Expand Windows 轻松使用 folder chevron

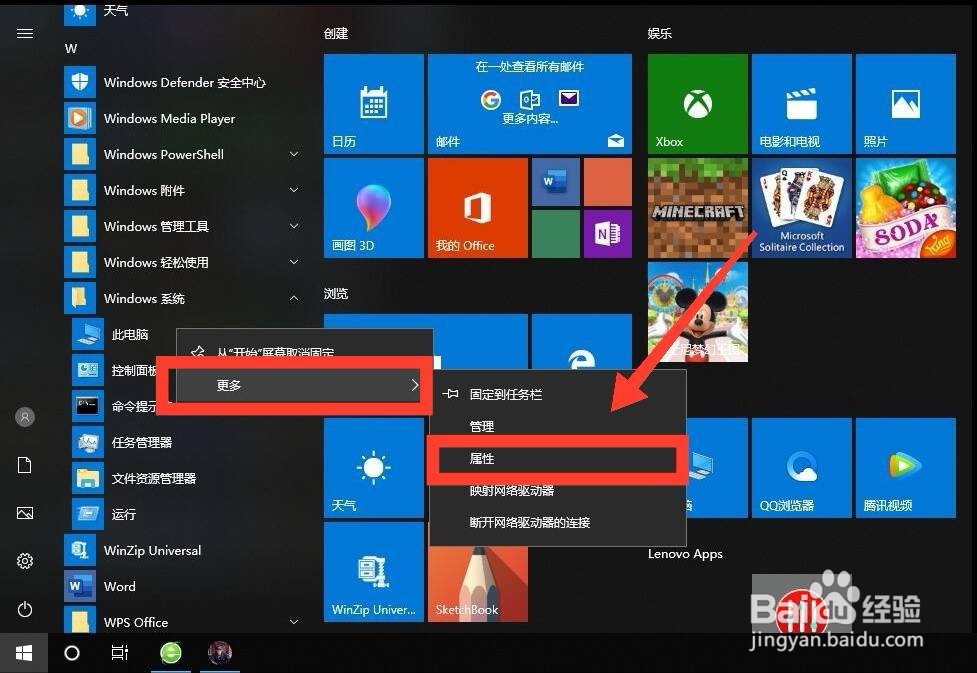coord(294,262)
